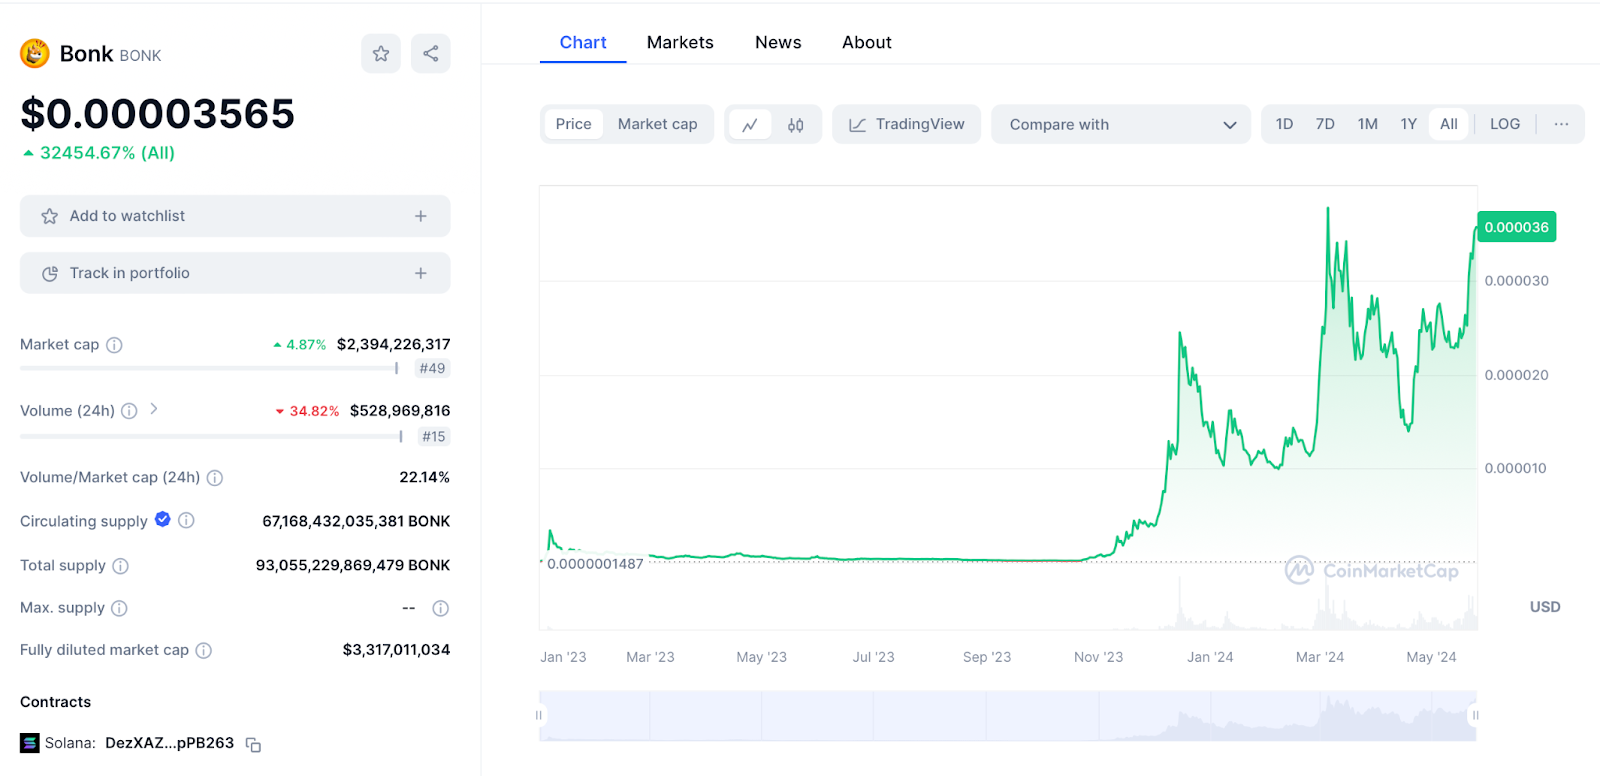Open Volume/Market cap (24h) info icon
Screen dimensions: 1600x776
click(x=215, y=478)
